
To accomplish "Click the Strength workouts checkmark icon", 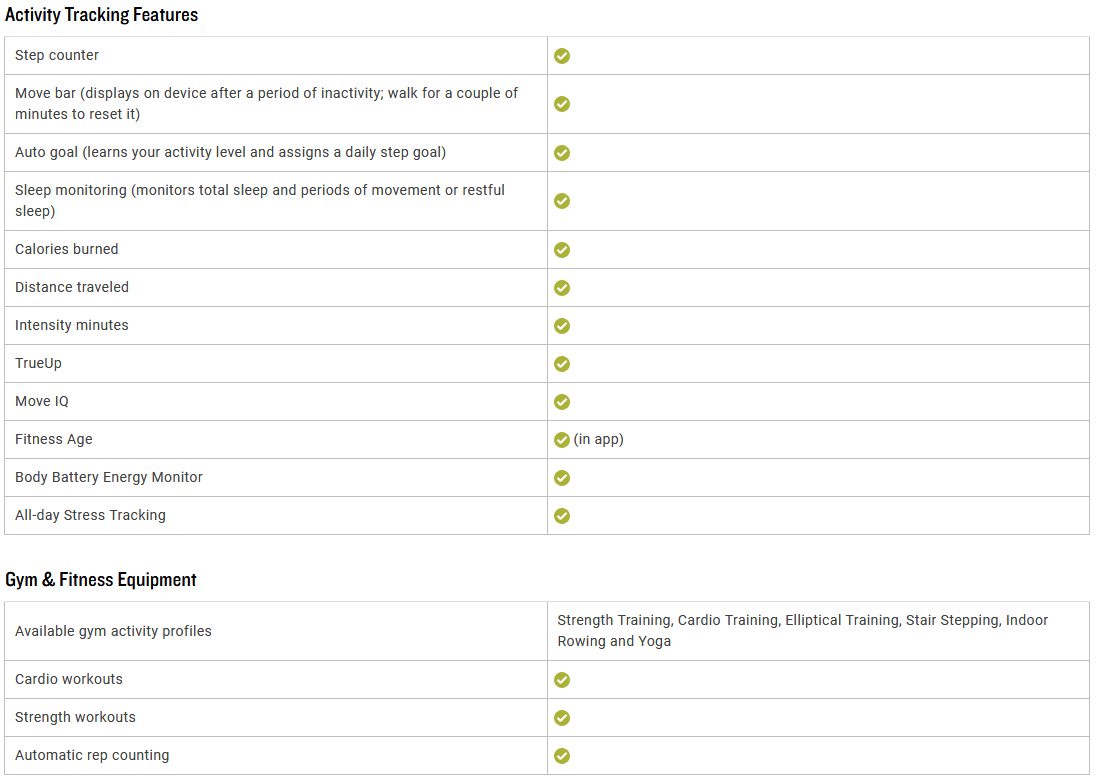I will tap(562, 718).
